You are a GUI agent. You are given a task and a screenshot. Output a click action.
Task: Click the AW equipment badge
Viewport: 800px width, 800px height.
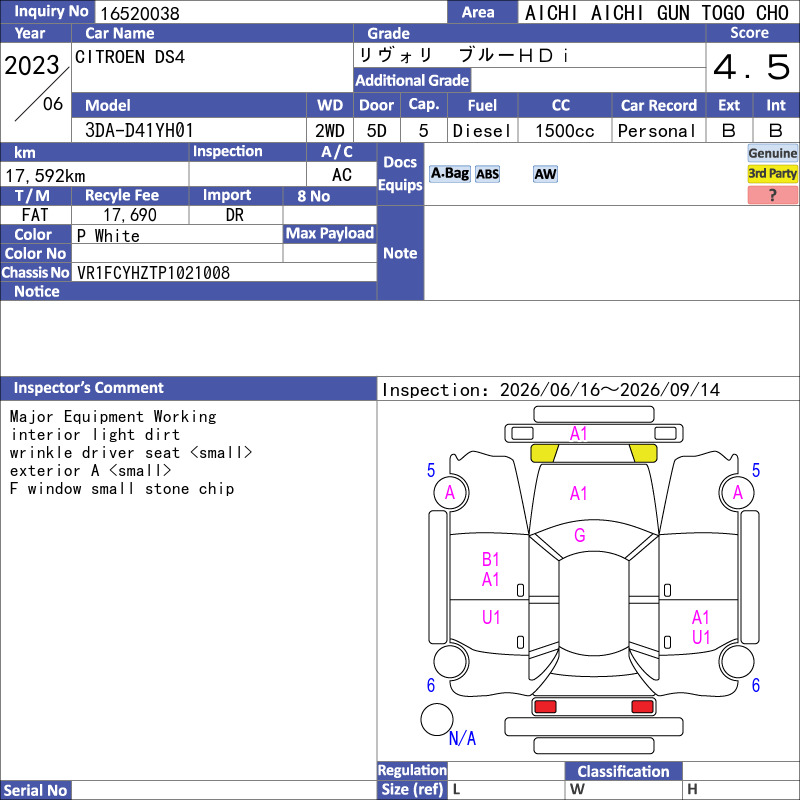click(545, 174)
